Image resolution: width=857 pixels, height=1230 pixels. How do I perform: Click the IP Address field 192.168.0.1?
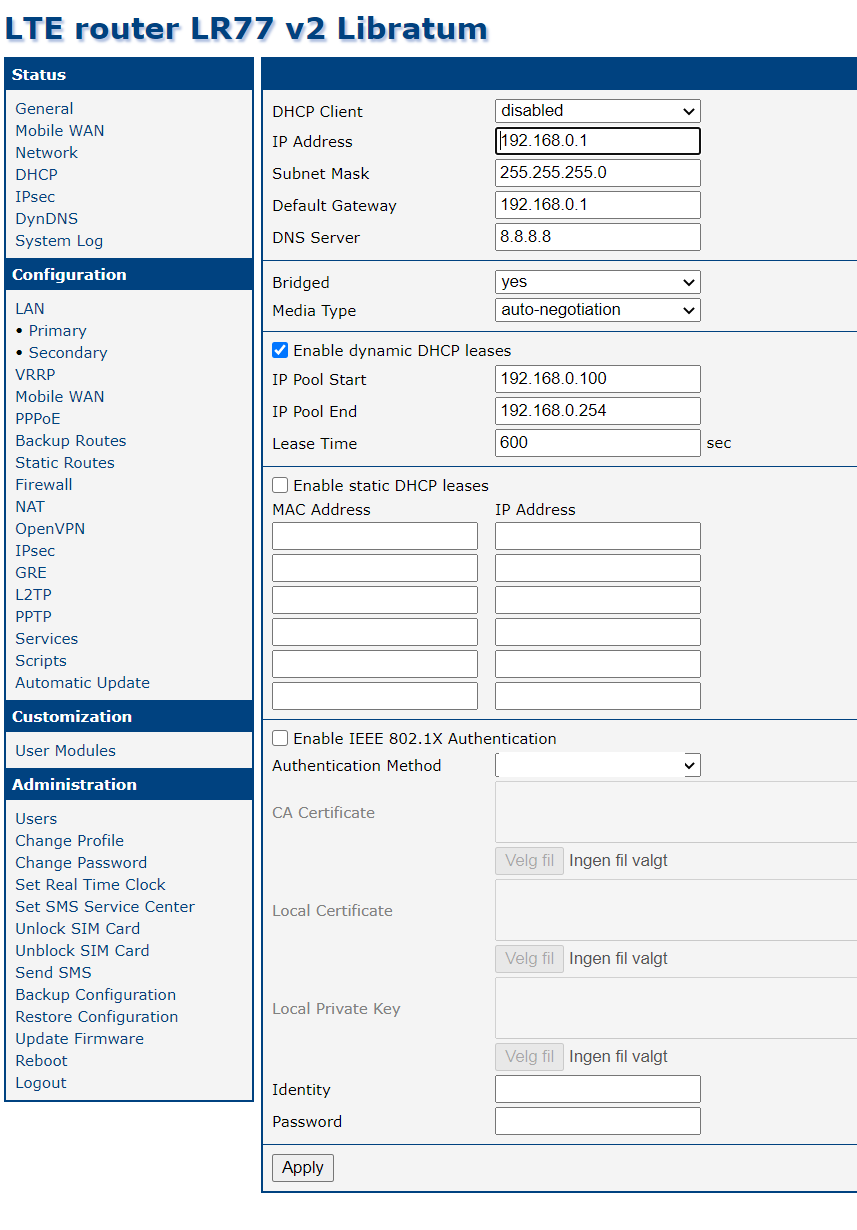598,141
